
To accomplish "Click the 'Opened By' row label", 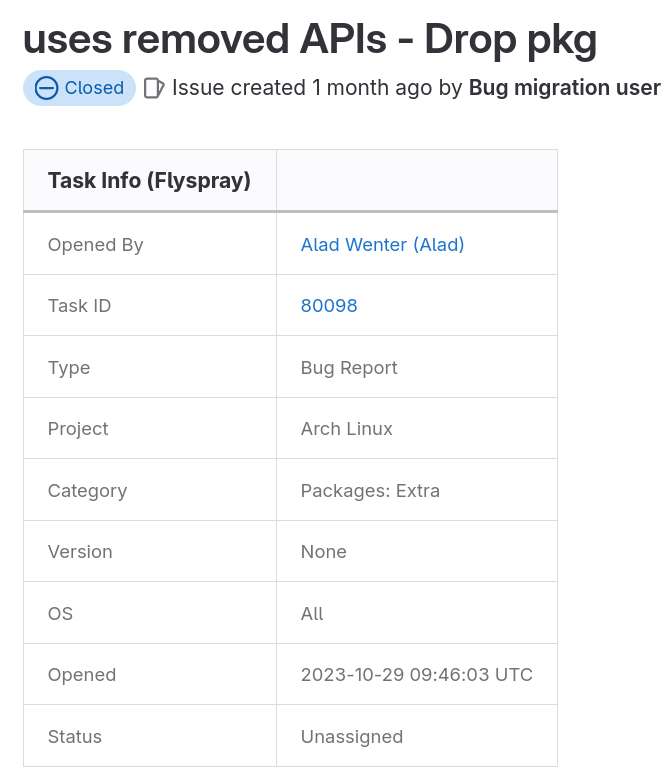I will (95, 244).
